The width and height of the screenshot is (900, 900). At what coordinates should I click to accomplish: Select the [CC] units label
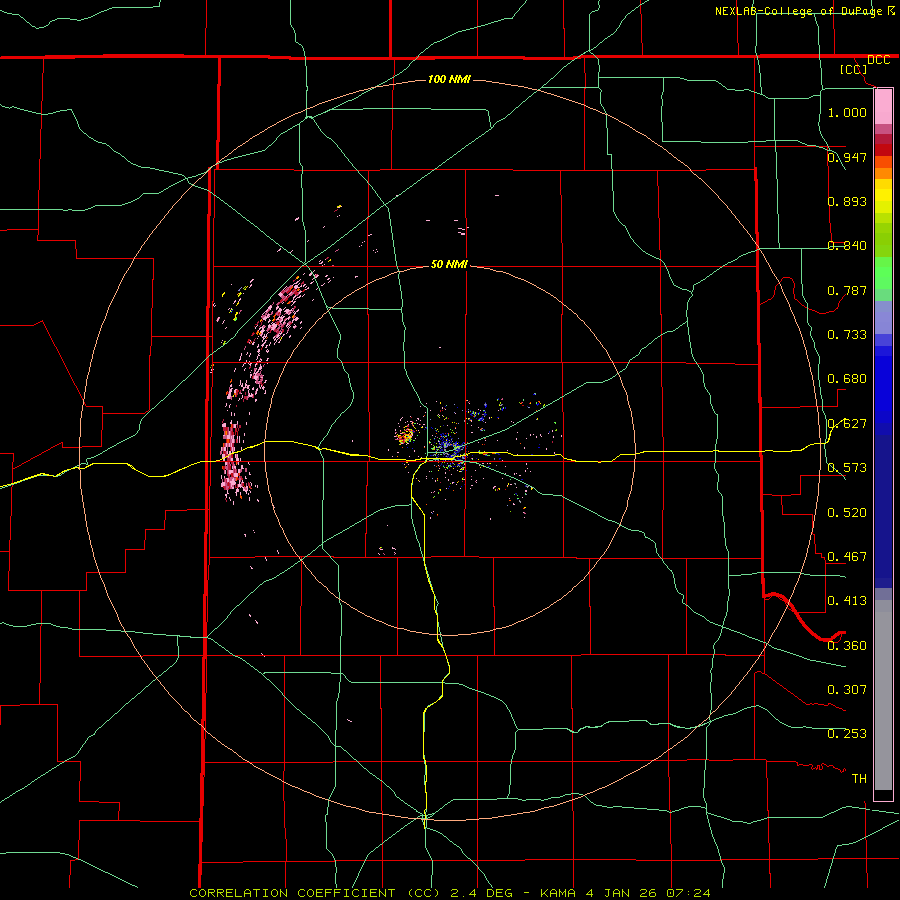click(x=854, y=69)
